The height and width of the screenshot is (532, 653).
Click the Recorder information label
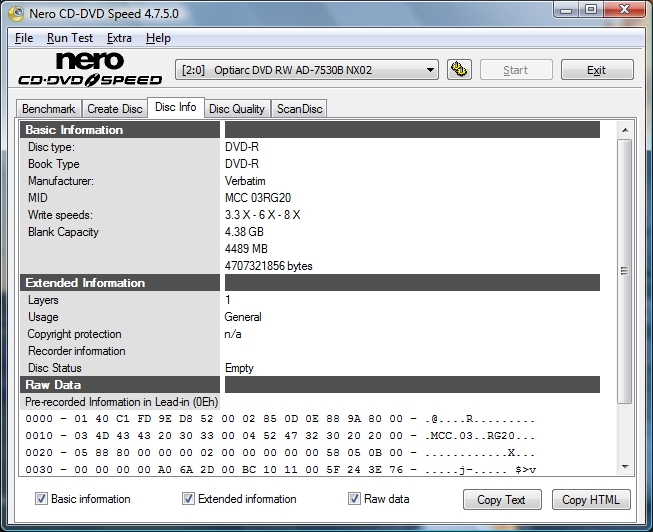coord(77,351)
